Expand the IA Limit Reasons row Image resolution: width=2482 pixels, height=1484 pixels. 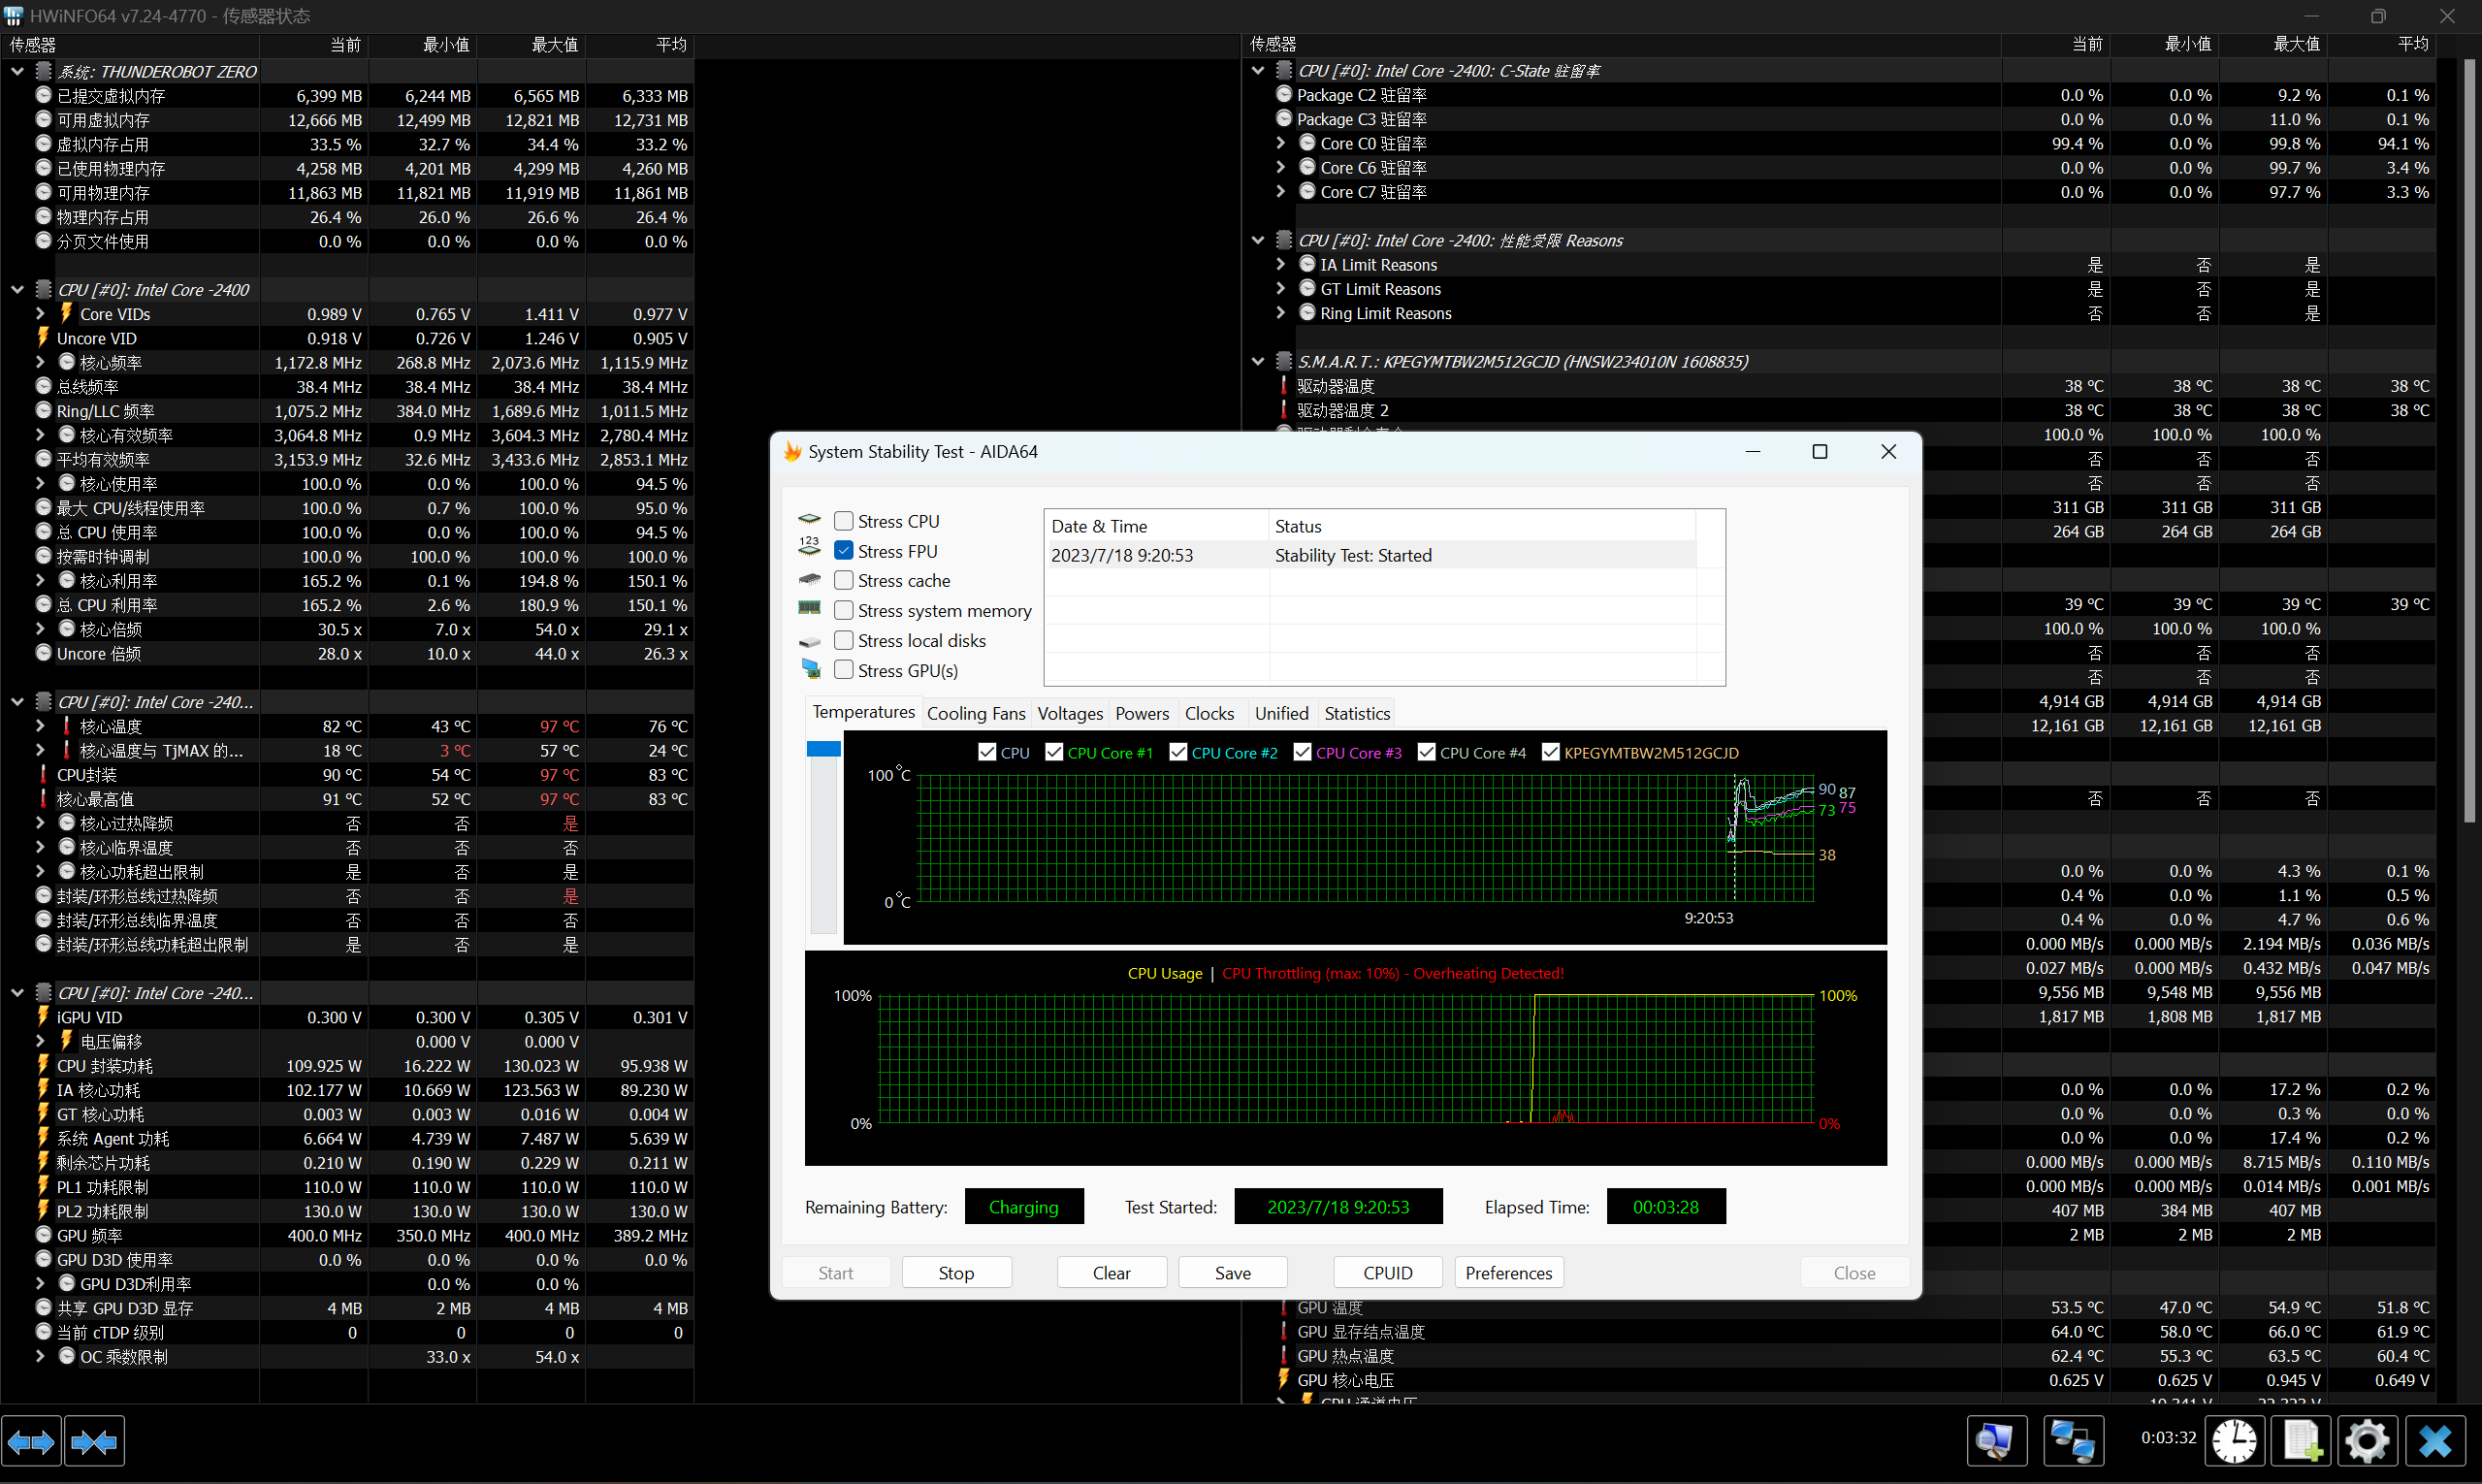[1281, 264]
